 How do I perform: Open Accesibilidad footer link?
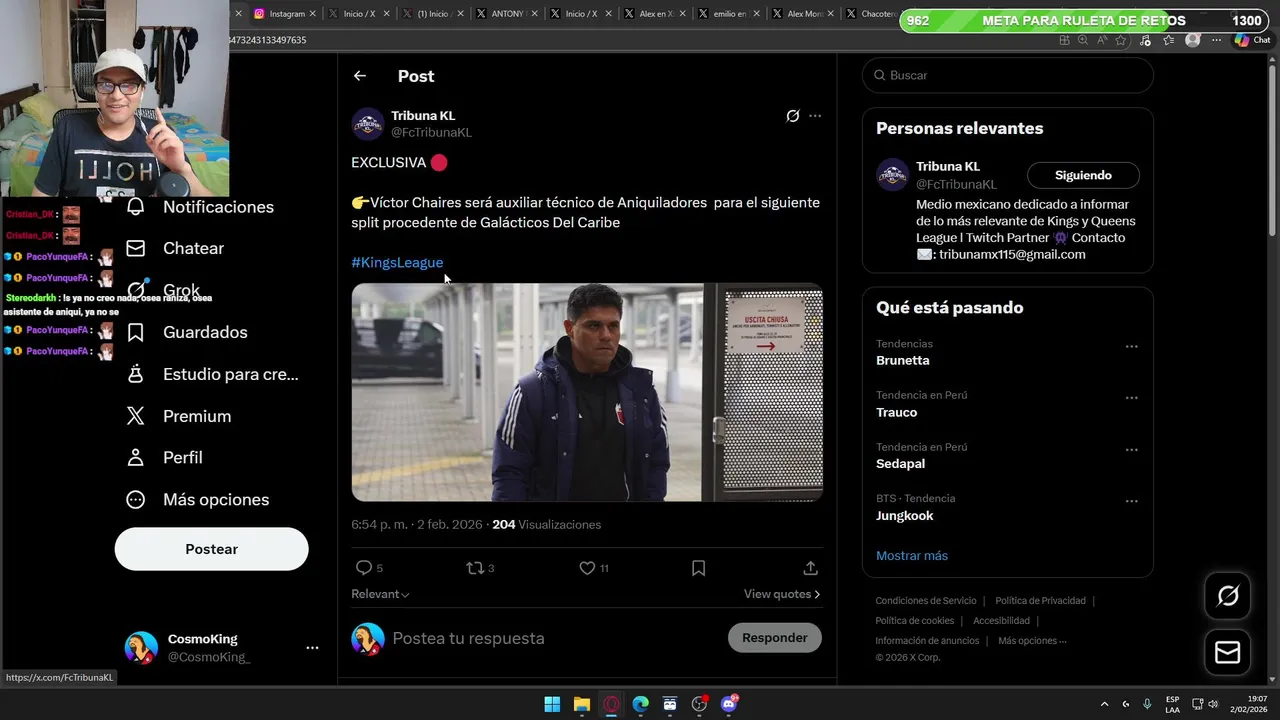[x=1001, y=621]
